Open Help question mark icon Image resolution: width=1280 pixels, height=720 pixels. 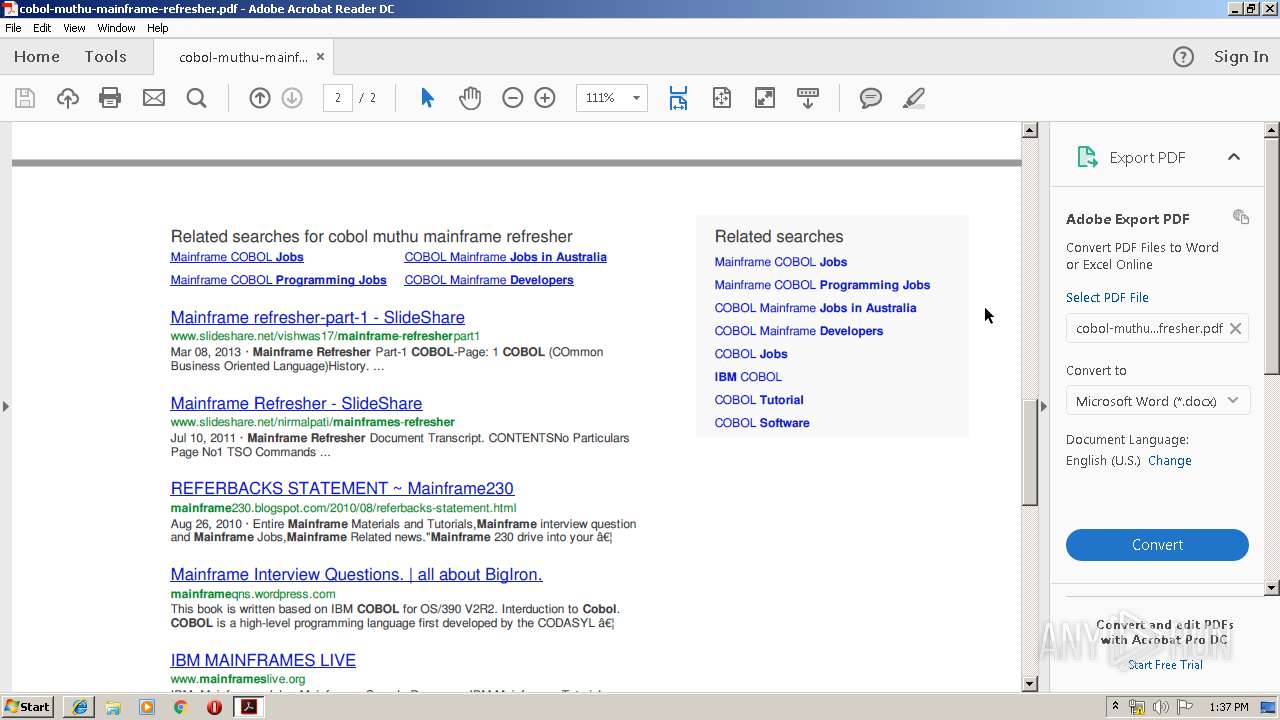coord(1183,57)
